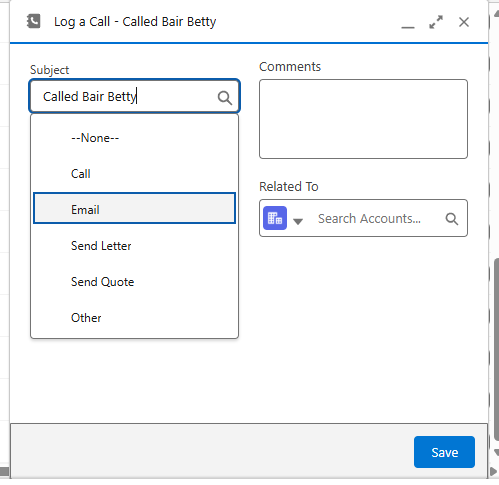Click the Log a Call phone icon
This screenshot has height=485, width=499.
click(x=33, y=21)
